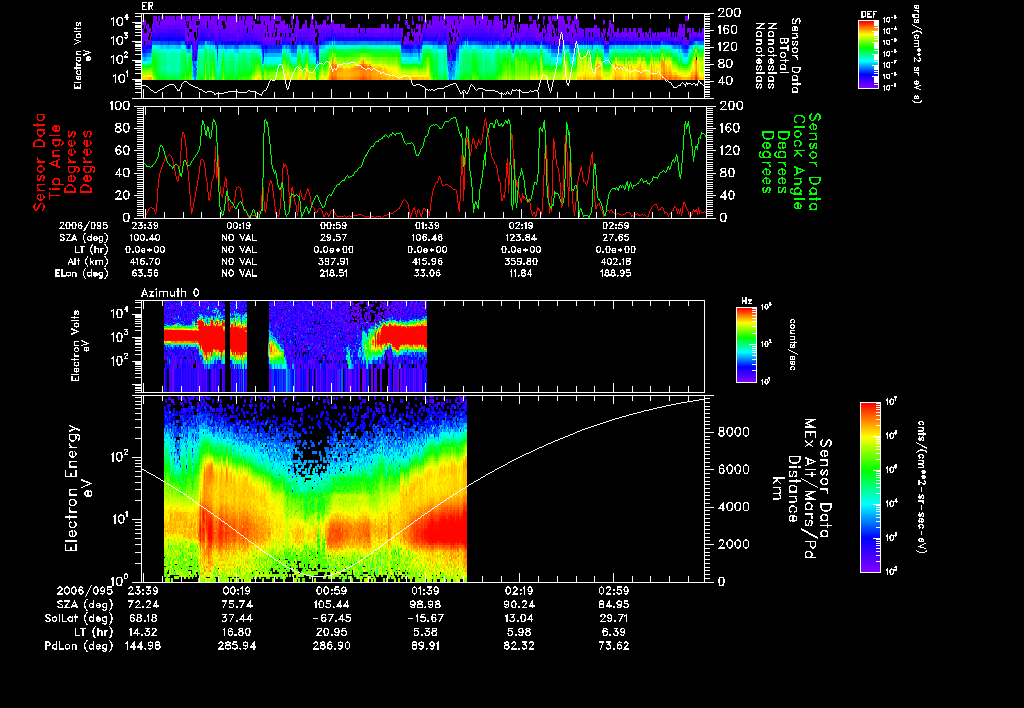
Task: Click the "Alt (km)" row label
Action: (x=88, y=262)
